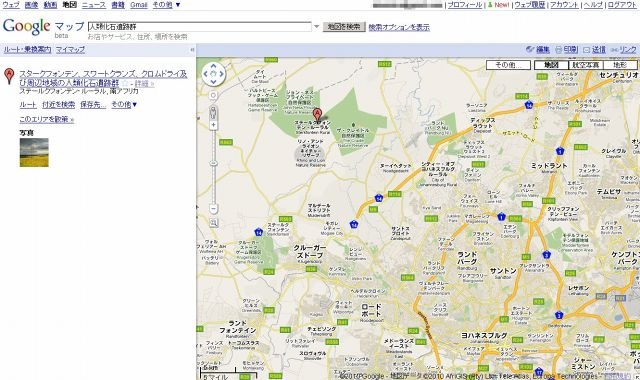Expand the その他 menu in the top navigation
Image resolution: width=640 pixels, height=380 pixels.
166,5
